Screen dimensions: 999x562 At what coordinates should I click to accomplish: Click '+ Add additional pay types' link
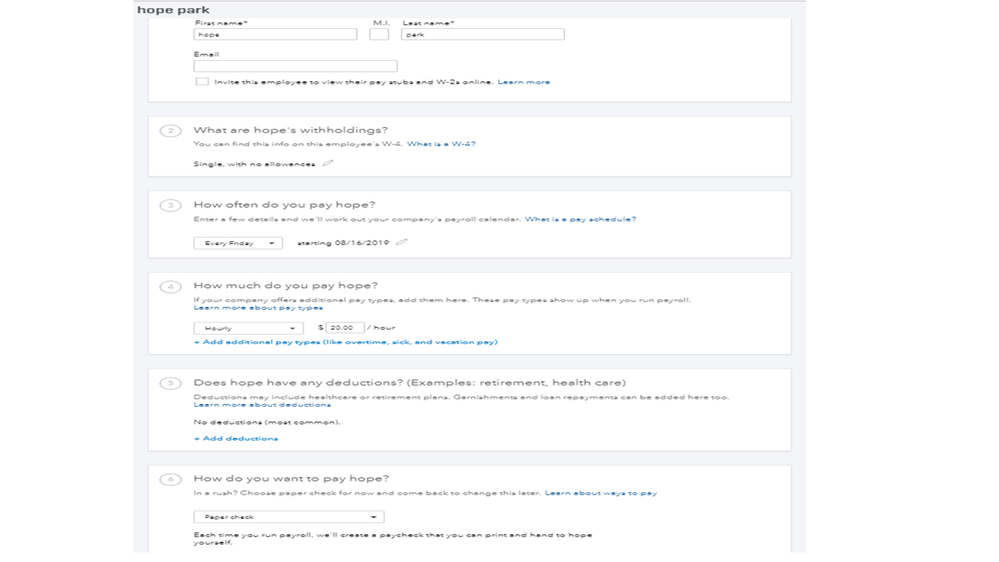pos(345,342)
